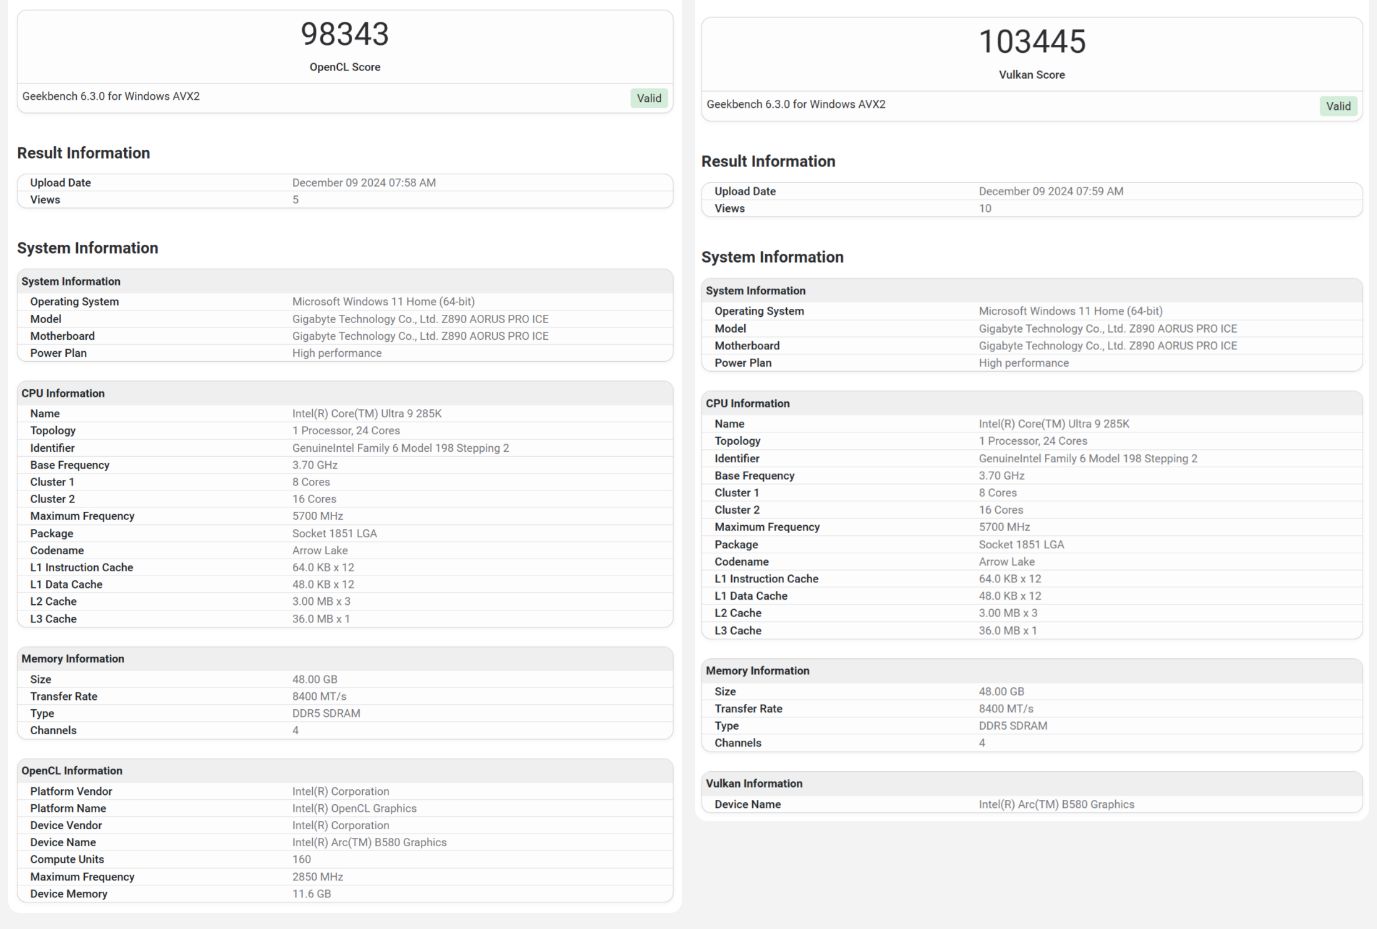
Task: Click the OpenCL Information section header
Action: click(72, 771)
